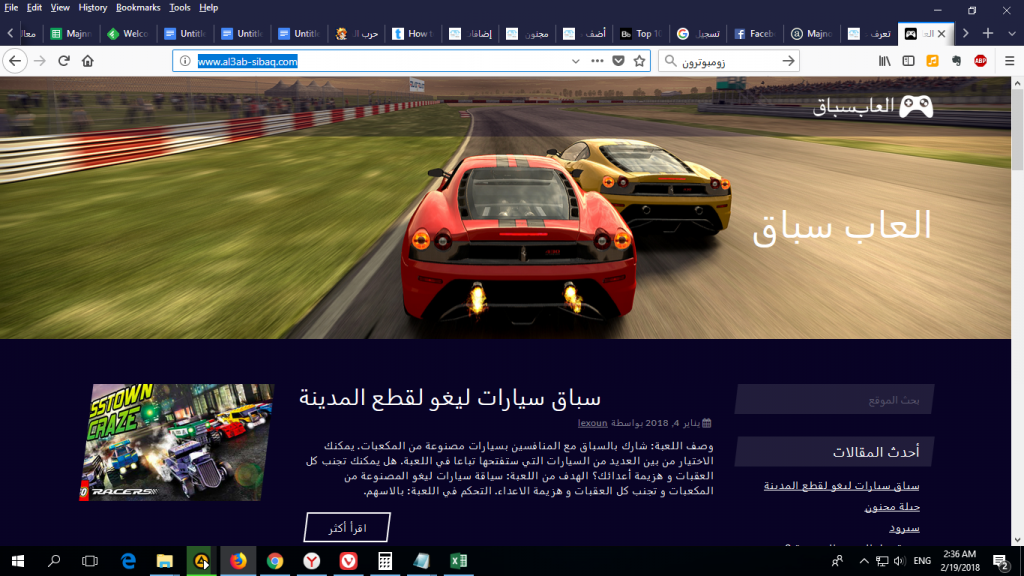
Task: Click the اقرأ أكثر read more button
Action: click(x=345, y=527)
